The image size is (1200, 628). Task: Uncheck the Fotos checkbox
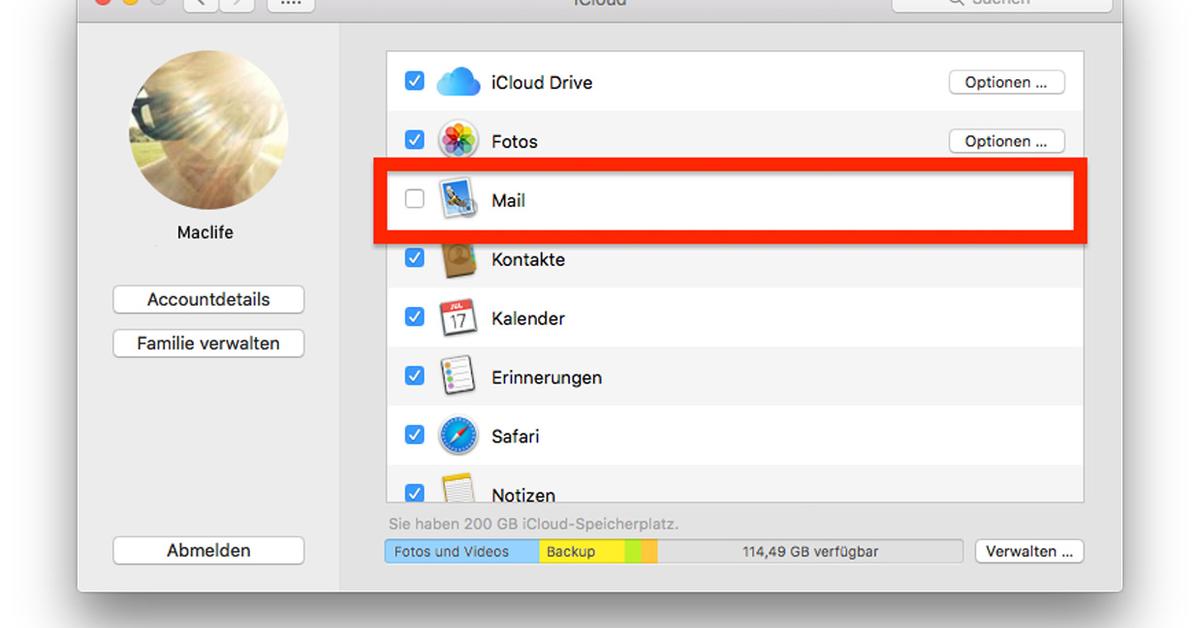(x=414, y=140)
